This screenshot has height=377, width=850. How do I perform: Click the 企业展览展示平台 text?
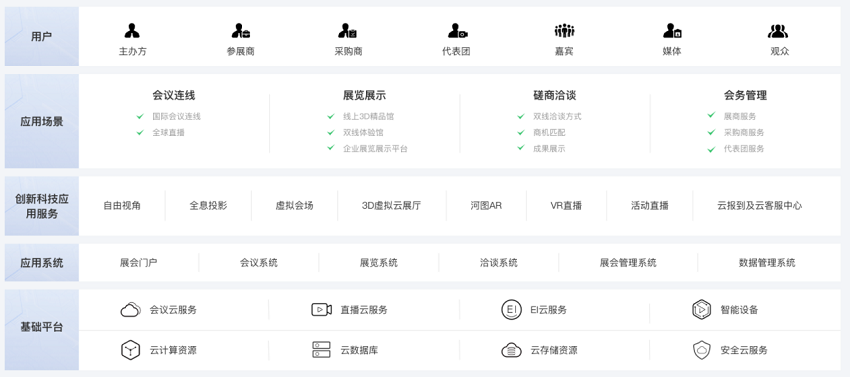pos(375,148)
